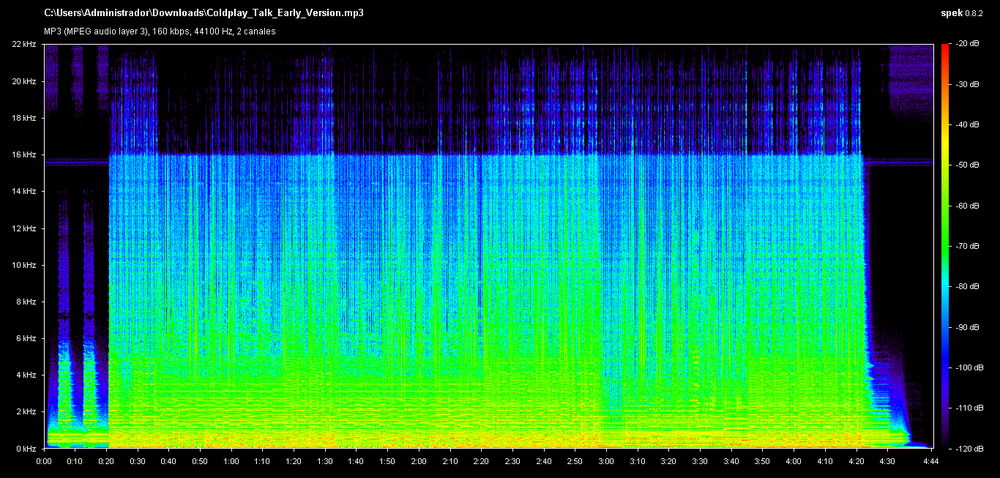Click the 4:20 time axis label
This screenshot has width=1000, height=478.
[x=857, y=460]
